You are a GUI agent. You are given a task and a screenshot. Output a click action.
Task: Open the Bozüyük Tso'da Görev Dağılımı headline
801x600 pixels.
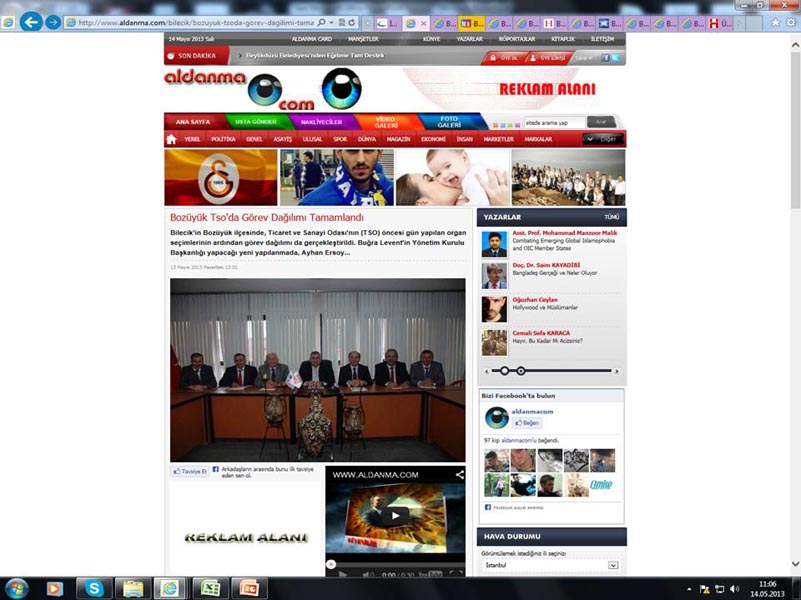click(267, 218)
